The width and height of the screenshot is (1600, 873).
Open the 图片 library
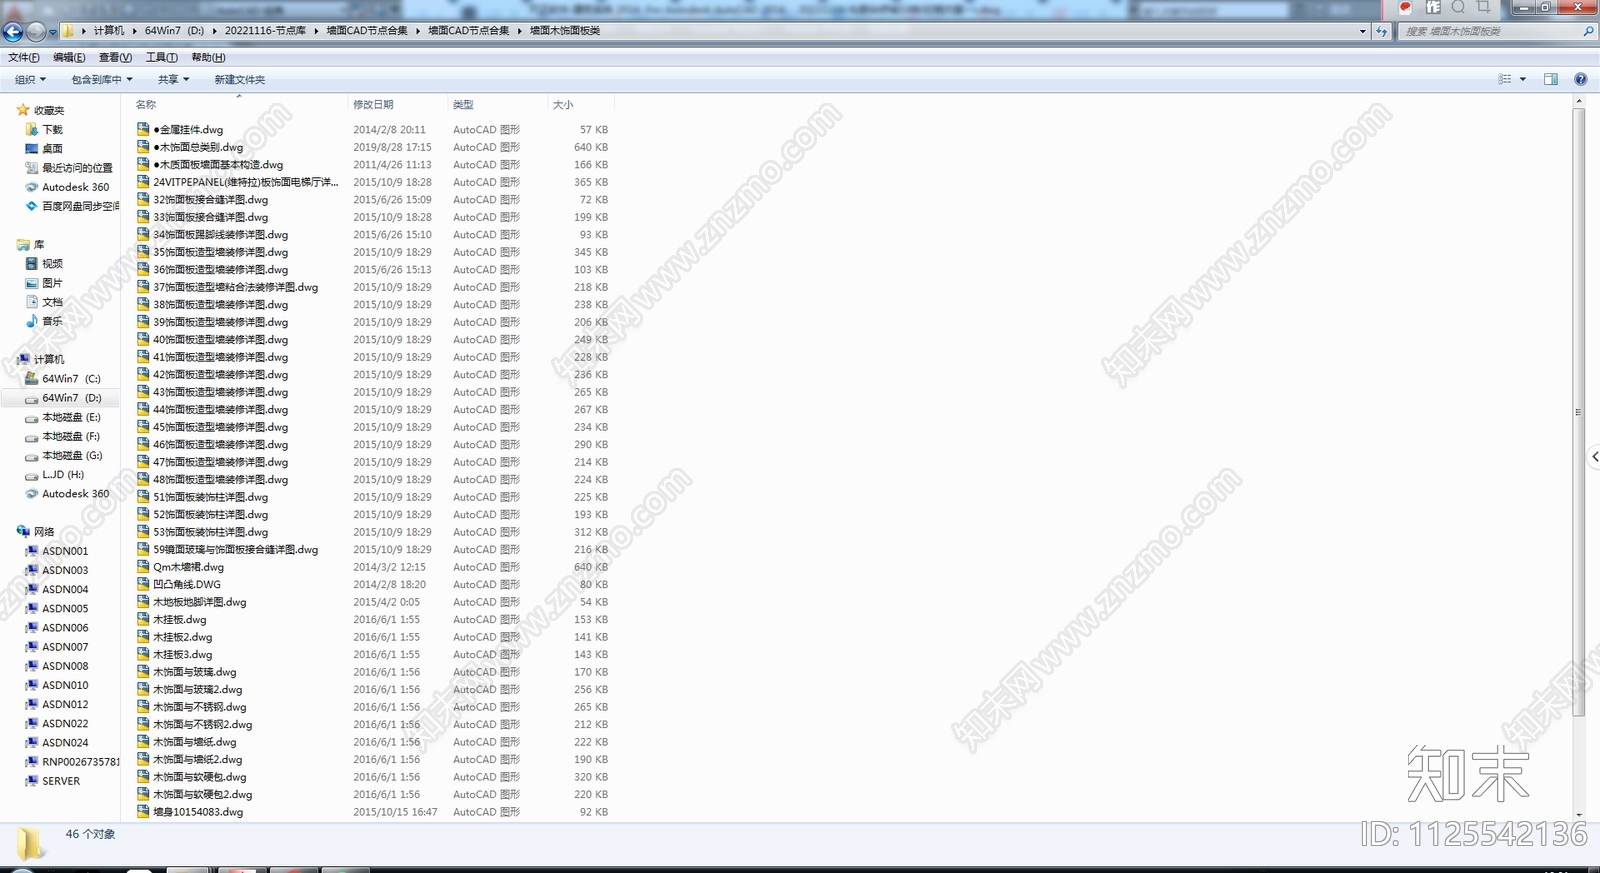pos(52,283)
